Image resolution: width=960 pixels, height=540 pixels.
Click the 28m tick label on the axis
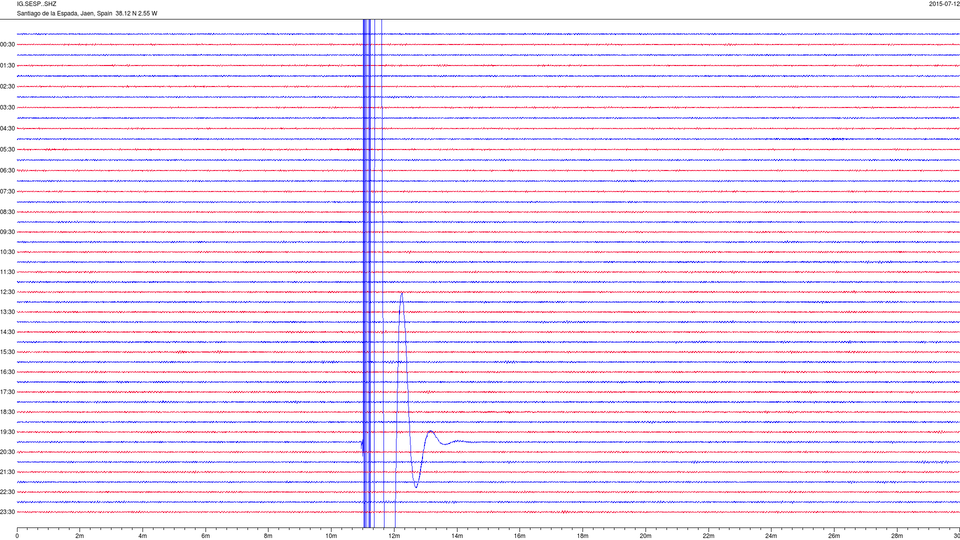coord(897,536)
